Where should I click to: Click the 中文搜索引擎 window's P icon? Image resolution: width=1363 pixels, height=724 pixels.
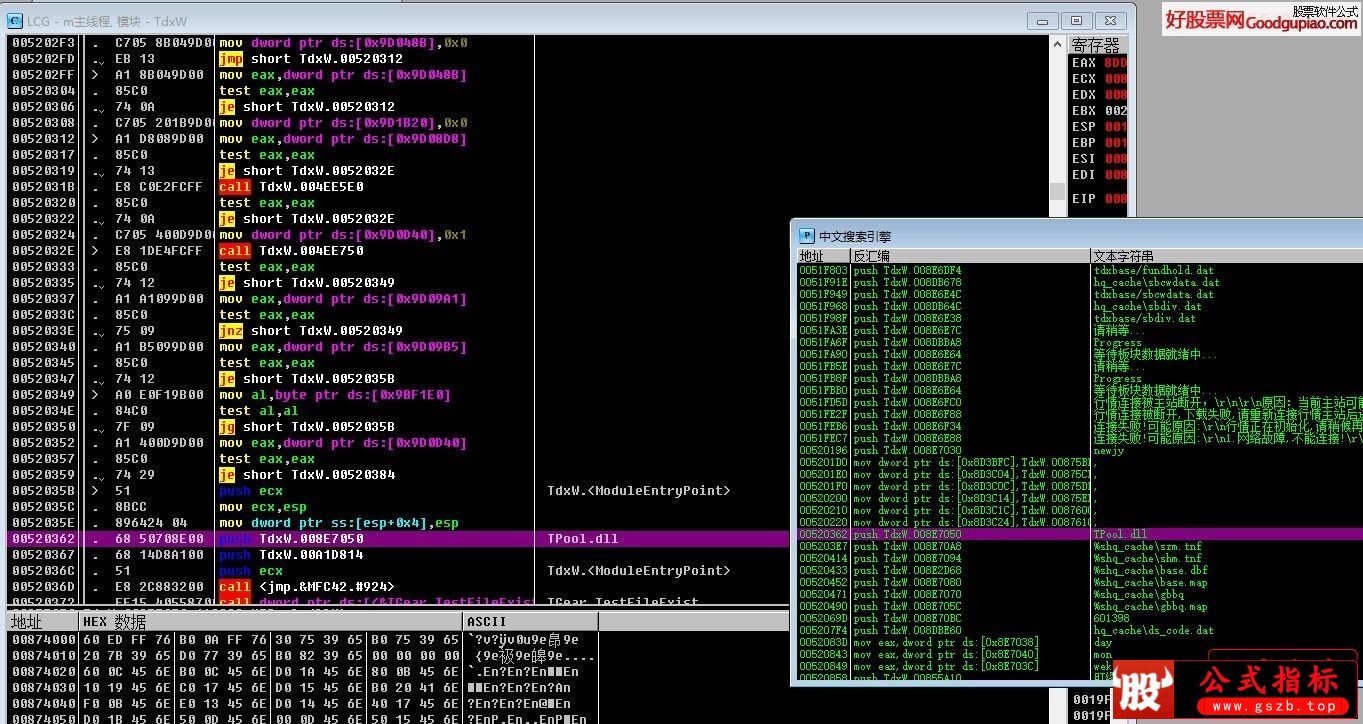point(806,236)
